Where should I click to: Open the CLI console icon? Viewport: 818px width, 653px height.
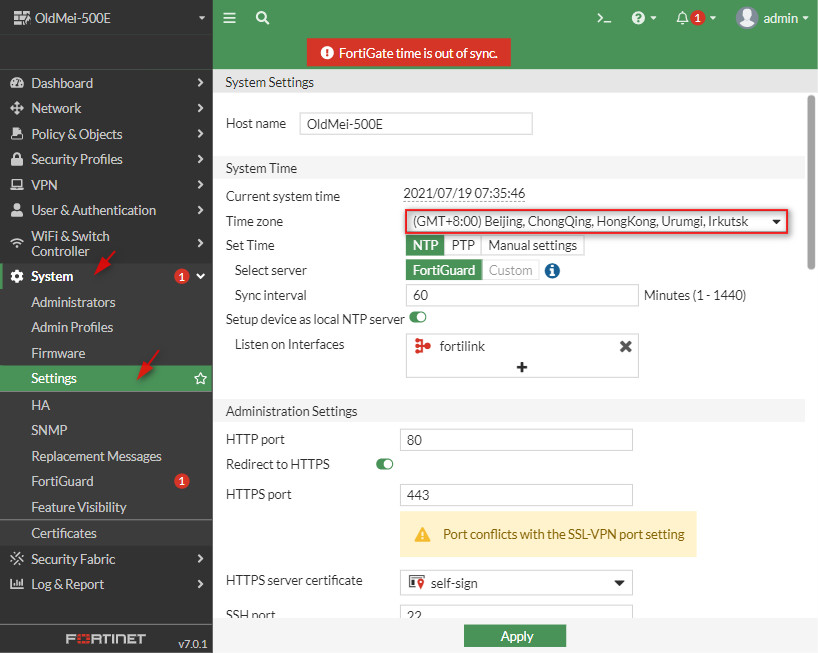pos(604,18)
